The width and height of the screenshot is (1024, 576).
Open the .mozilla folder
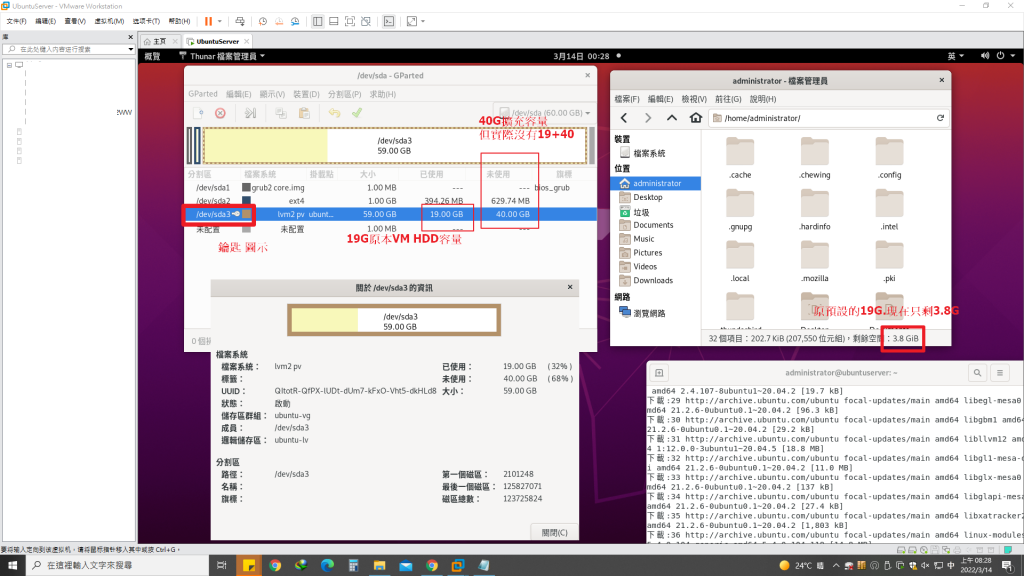point(814,261)
